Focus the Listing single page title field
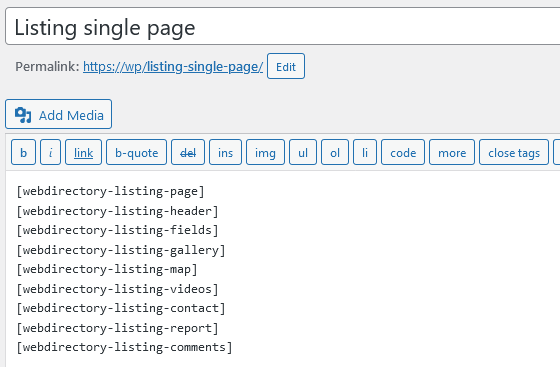This screenshot has width=560, height=367. click(282, 27)
